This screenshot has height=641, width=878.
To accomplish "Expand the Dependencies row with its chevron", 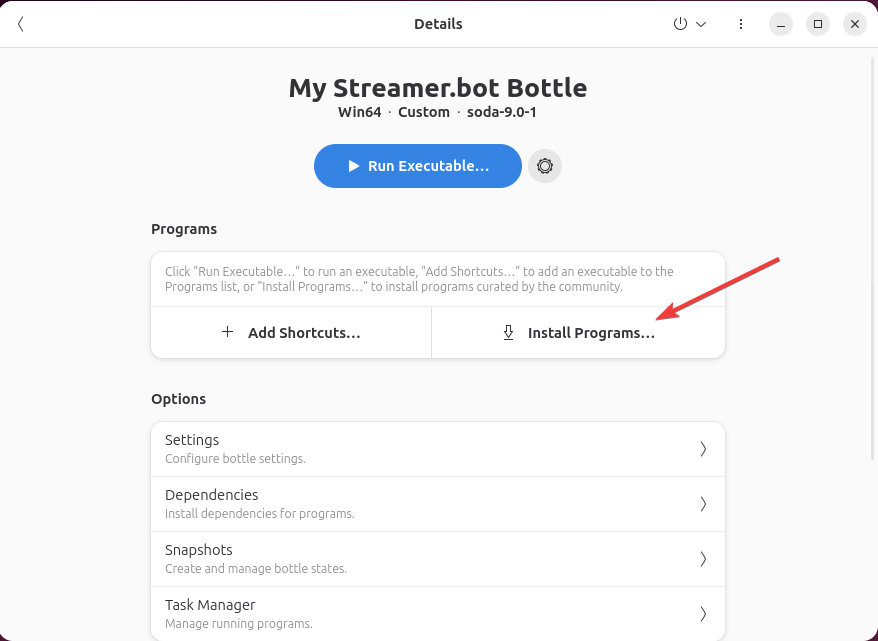I will point(703,503).
